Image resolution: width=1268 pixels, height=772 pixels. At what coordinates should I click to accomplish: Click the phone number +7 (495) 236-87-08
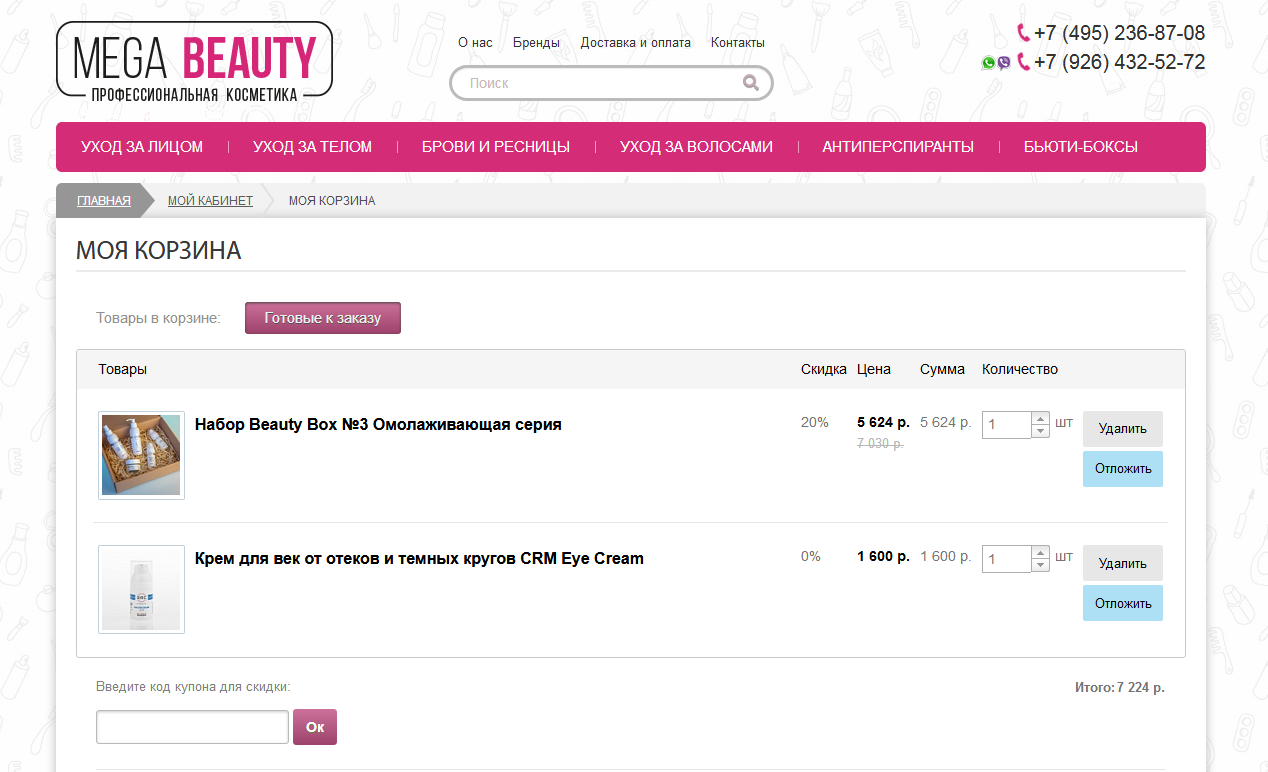[x=1119, y=33]
